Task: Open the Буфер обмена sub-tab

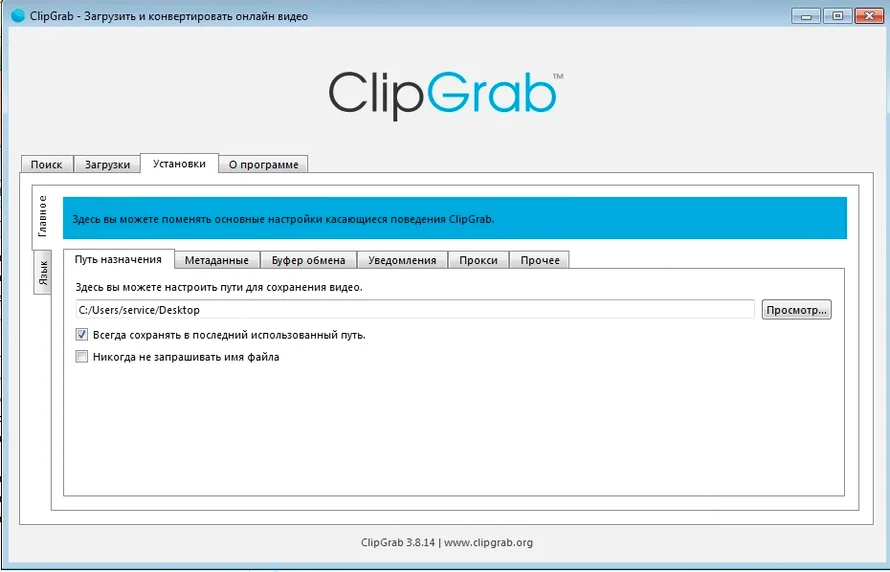Action: click(x=308, y=260)
